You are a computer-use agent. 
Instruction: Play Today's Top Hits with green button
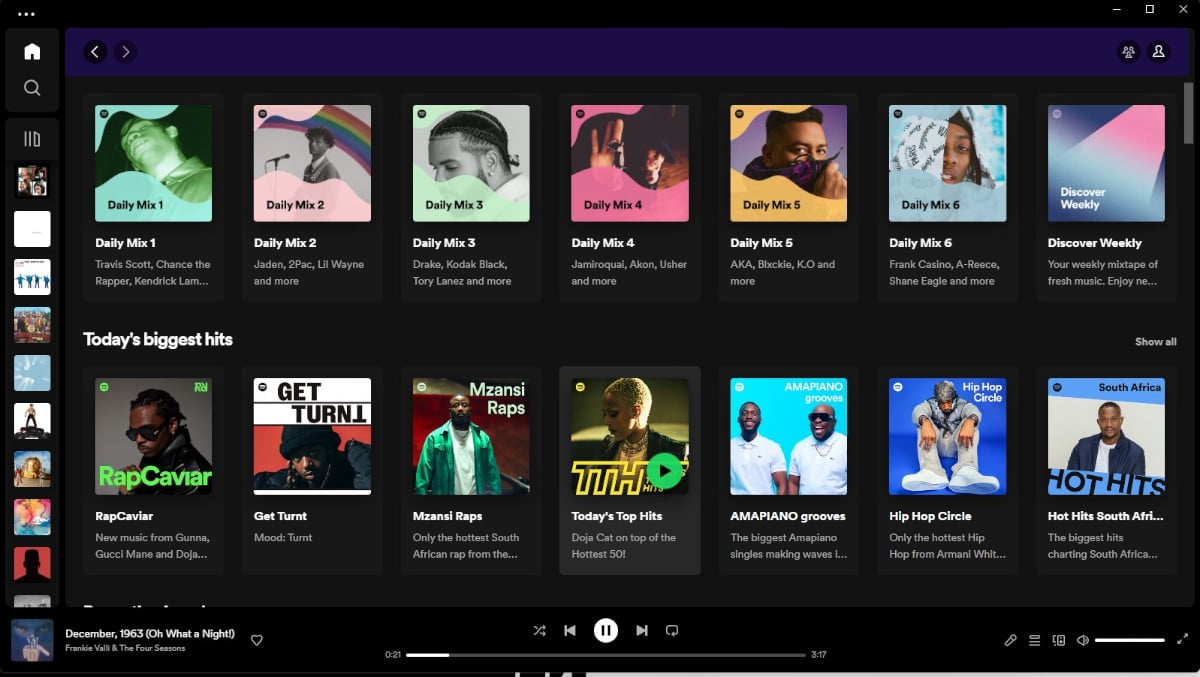[x=664, y=470]
